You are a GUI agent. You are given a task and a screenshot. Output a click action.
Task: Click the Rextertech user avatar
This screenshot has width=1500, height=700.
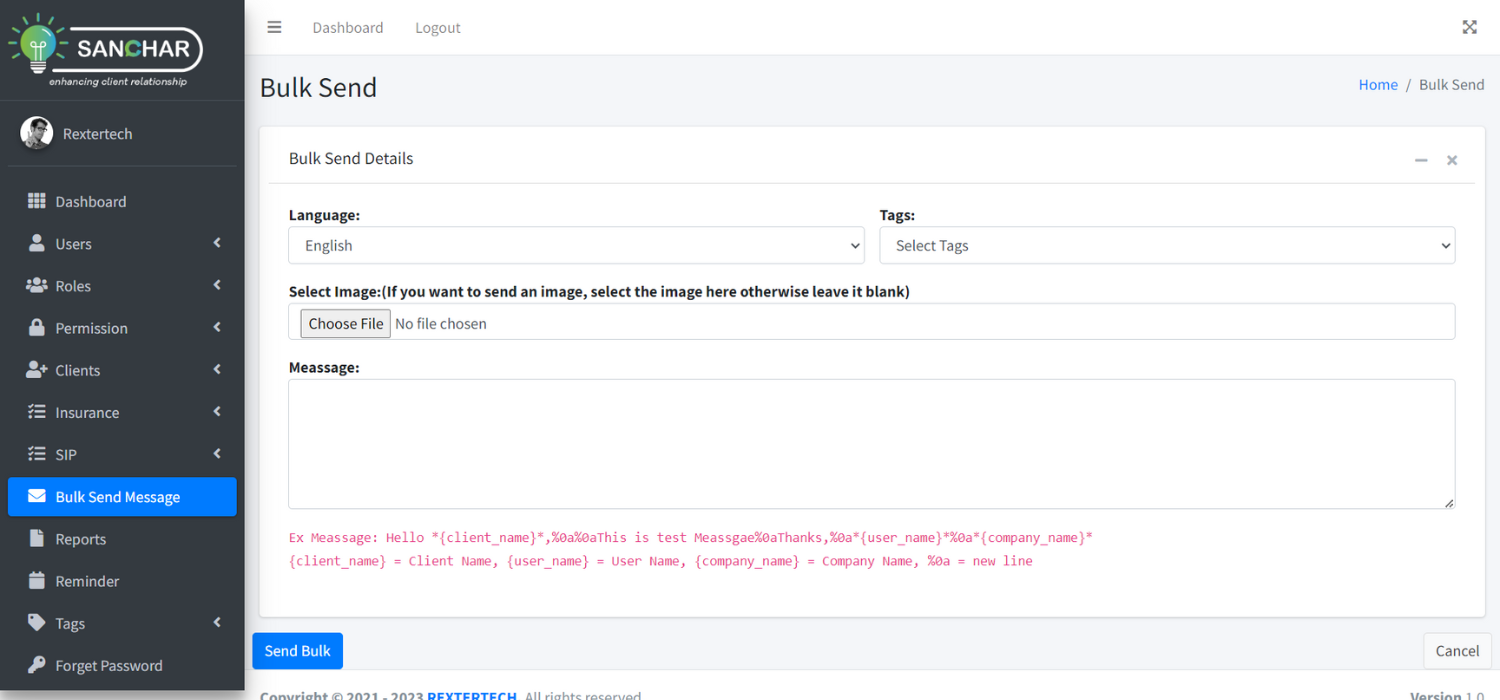[37, 133]
